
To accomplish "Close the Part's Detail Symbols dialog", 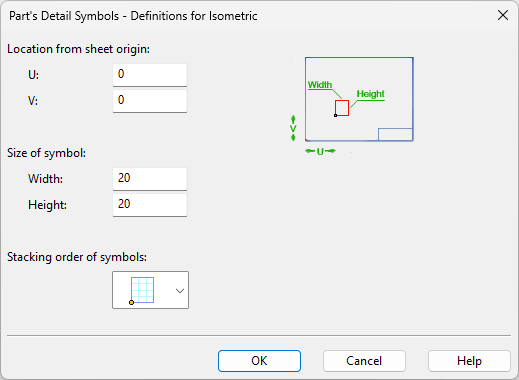I will coord(503,15).
